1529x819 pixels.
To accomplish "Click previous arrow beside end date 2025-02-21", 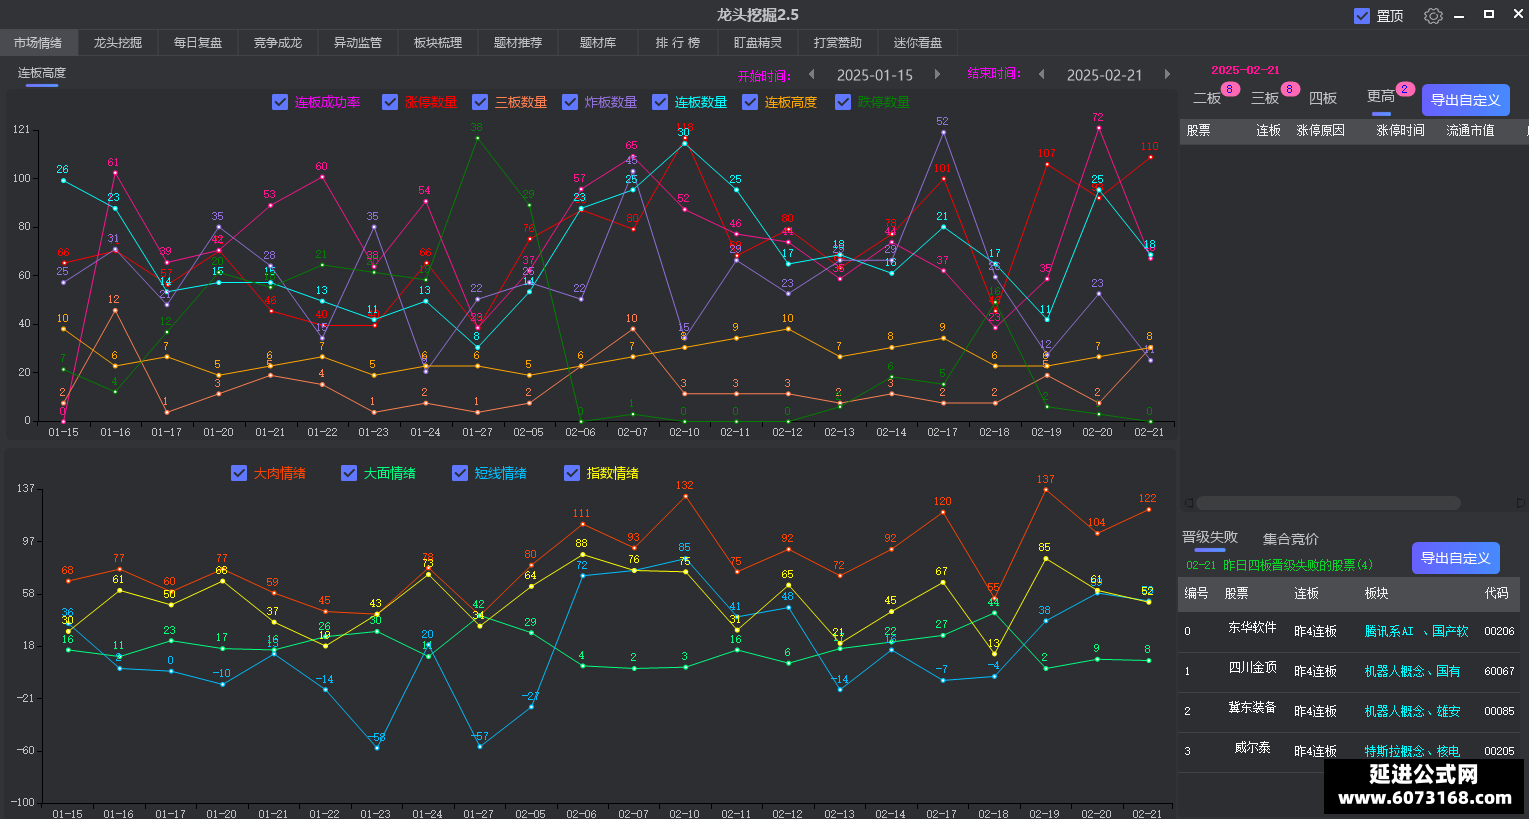I will [1042, 74].
